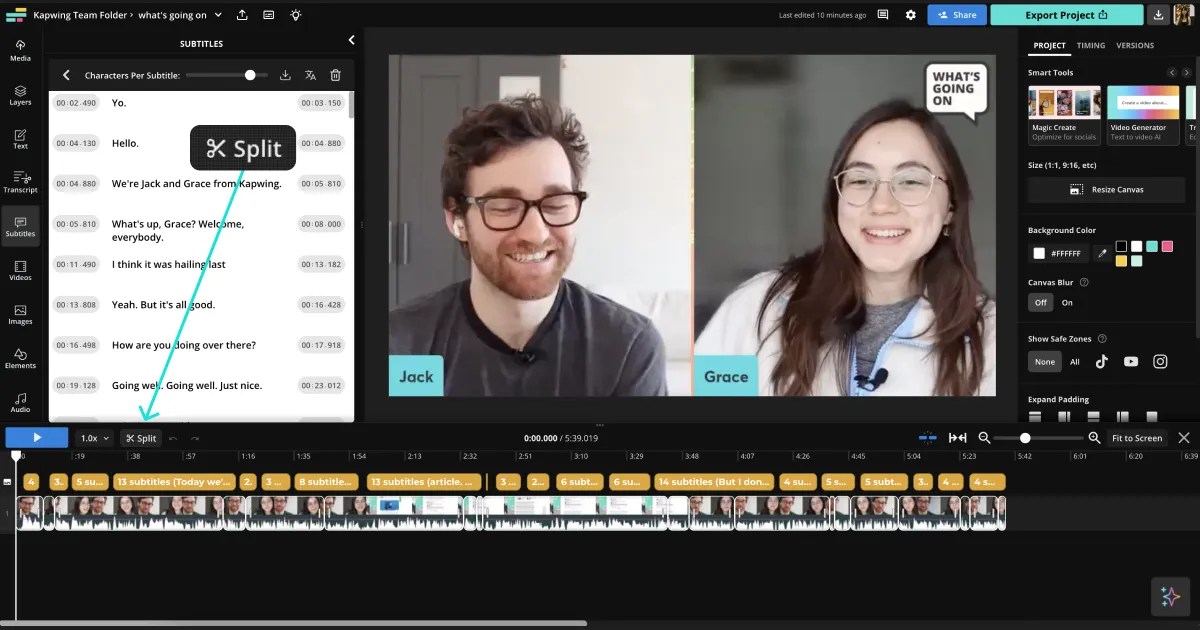The width and height of the screenshot is (1200, 630).
Task: Open the project title dropdown arrow
Action: tap(216, 15)
